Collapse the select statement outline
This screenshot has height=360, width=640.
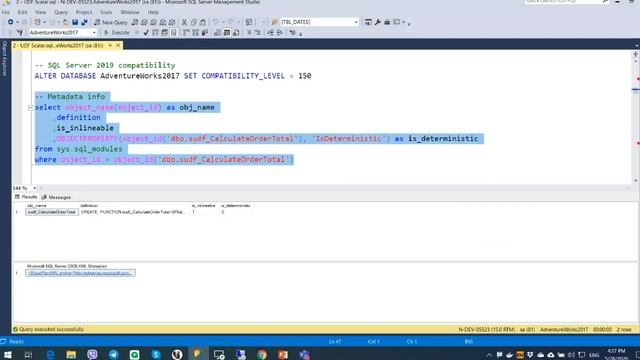(30, 108)
